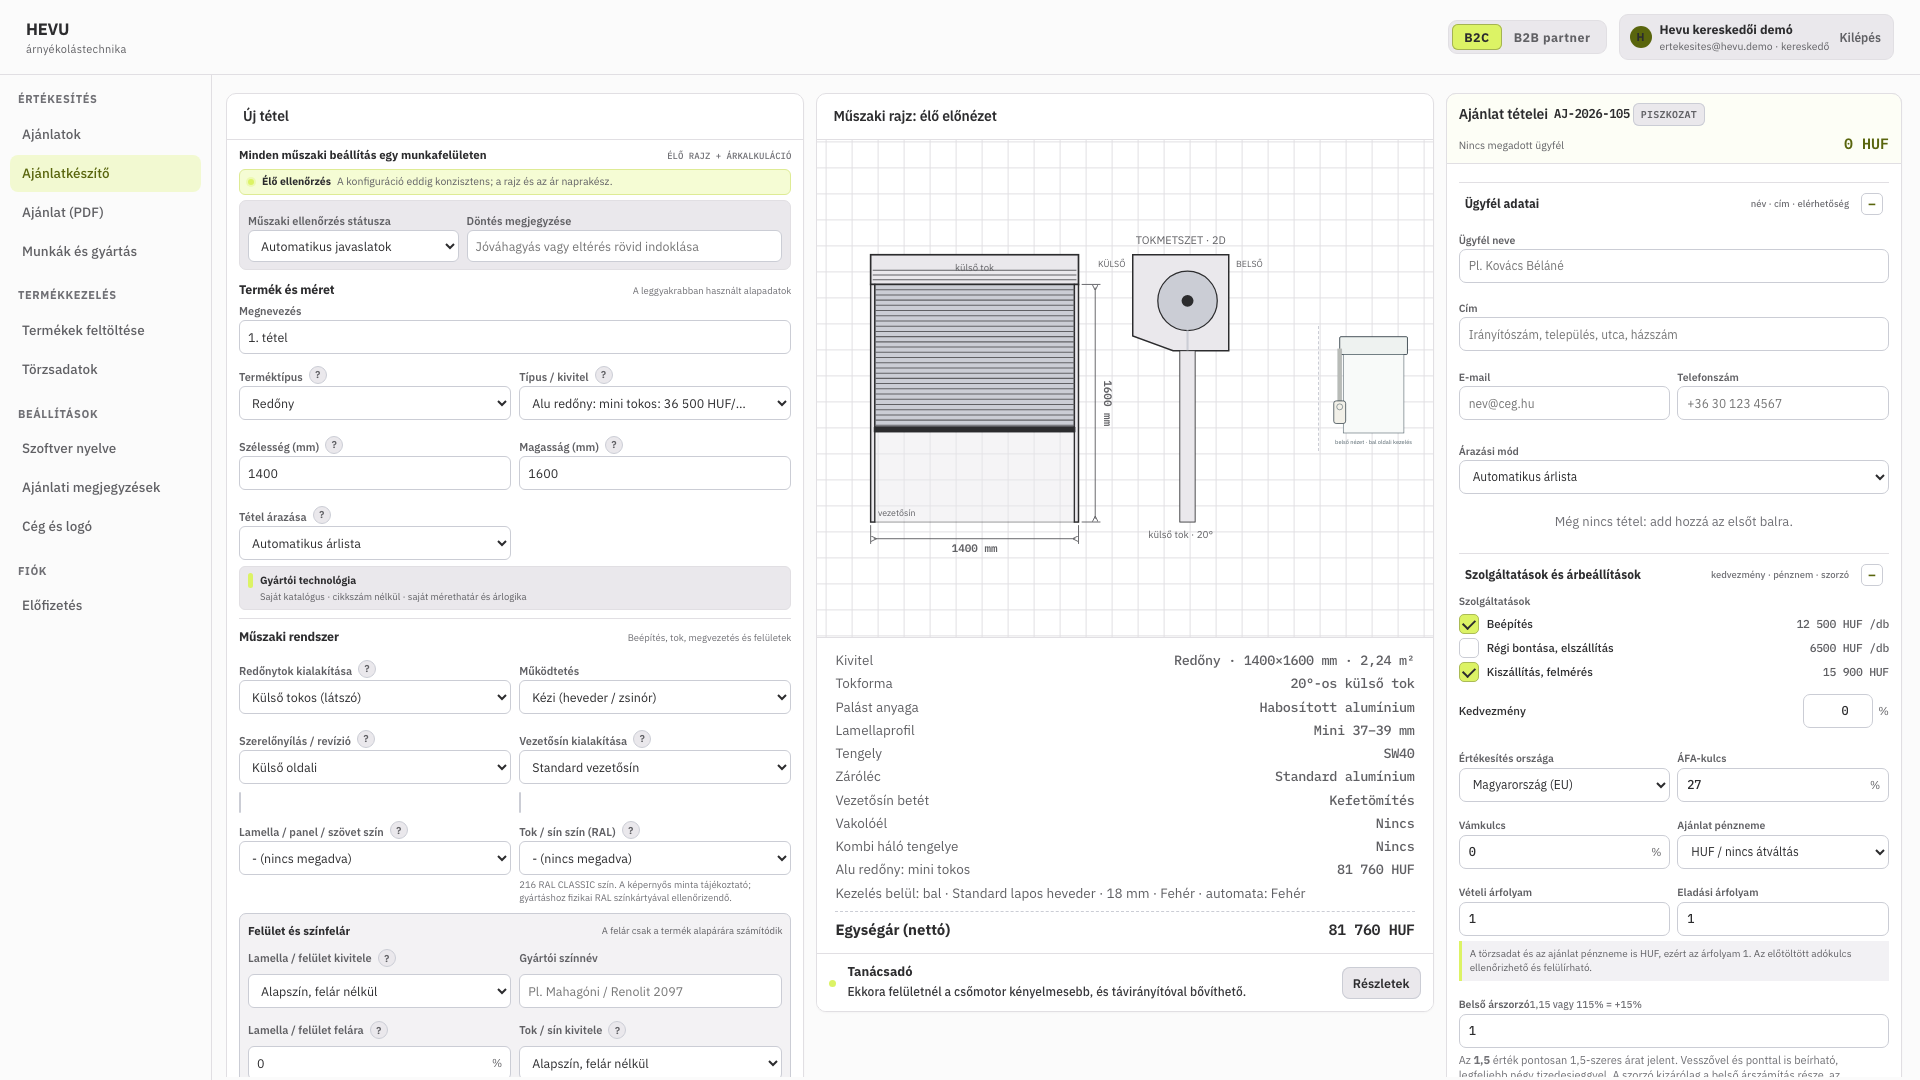1920x1080 pixels.
Task: Click the Telefonszám input field
Action: (x=1783, y=404)
